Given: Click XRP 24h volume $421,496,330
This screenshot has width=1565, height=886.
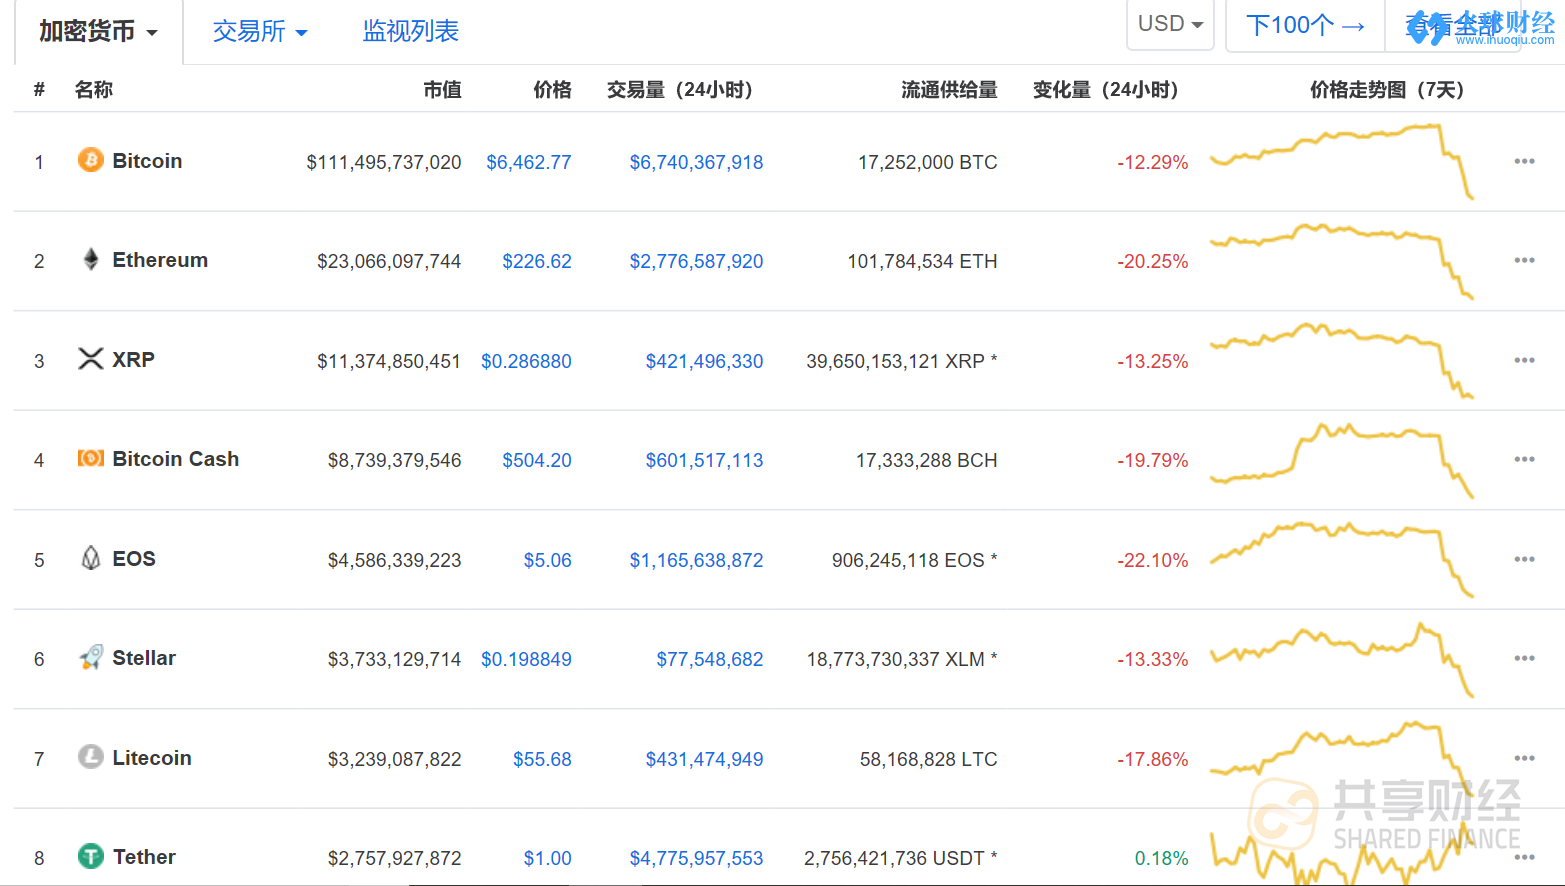Looking at the screenshot, I should pos(704,361).
